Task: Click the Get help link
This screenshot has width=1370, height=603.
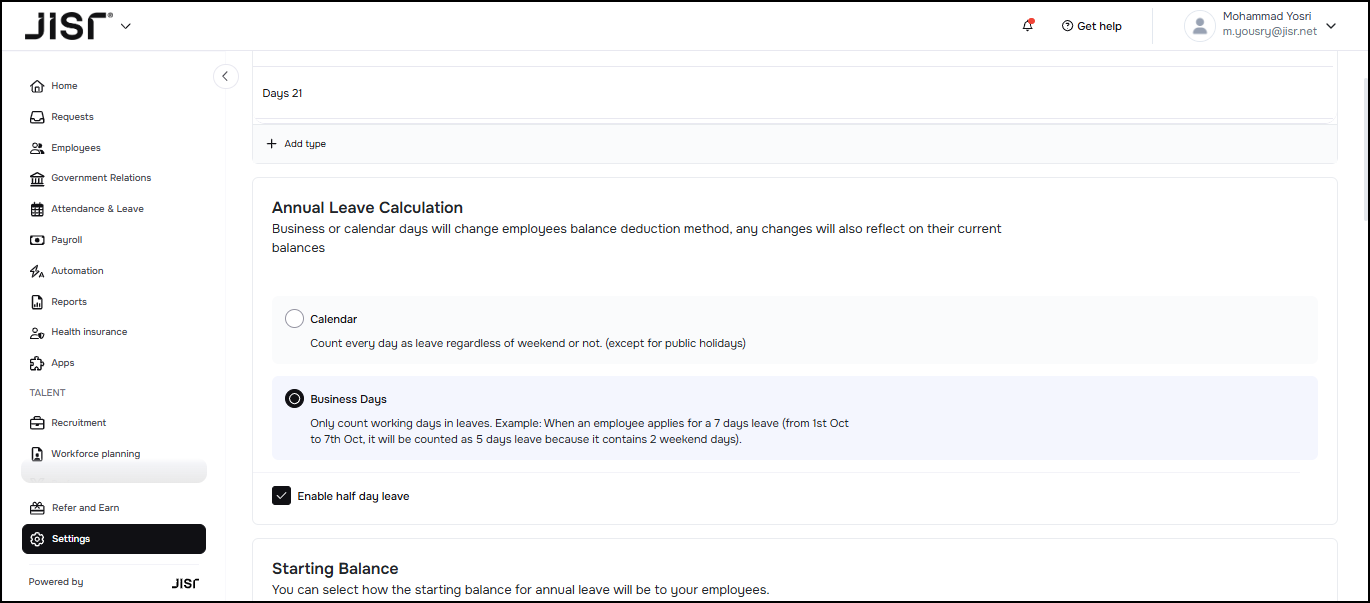Action: (1092, 26)
